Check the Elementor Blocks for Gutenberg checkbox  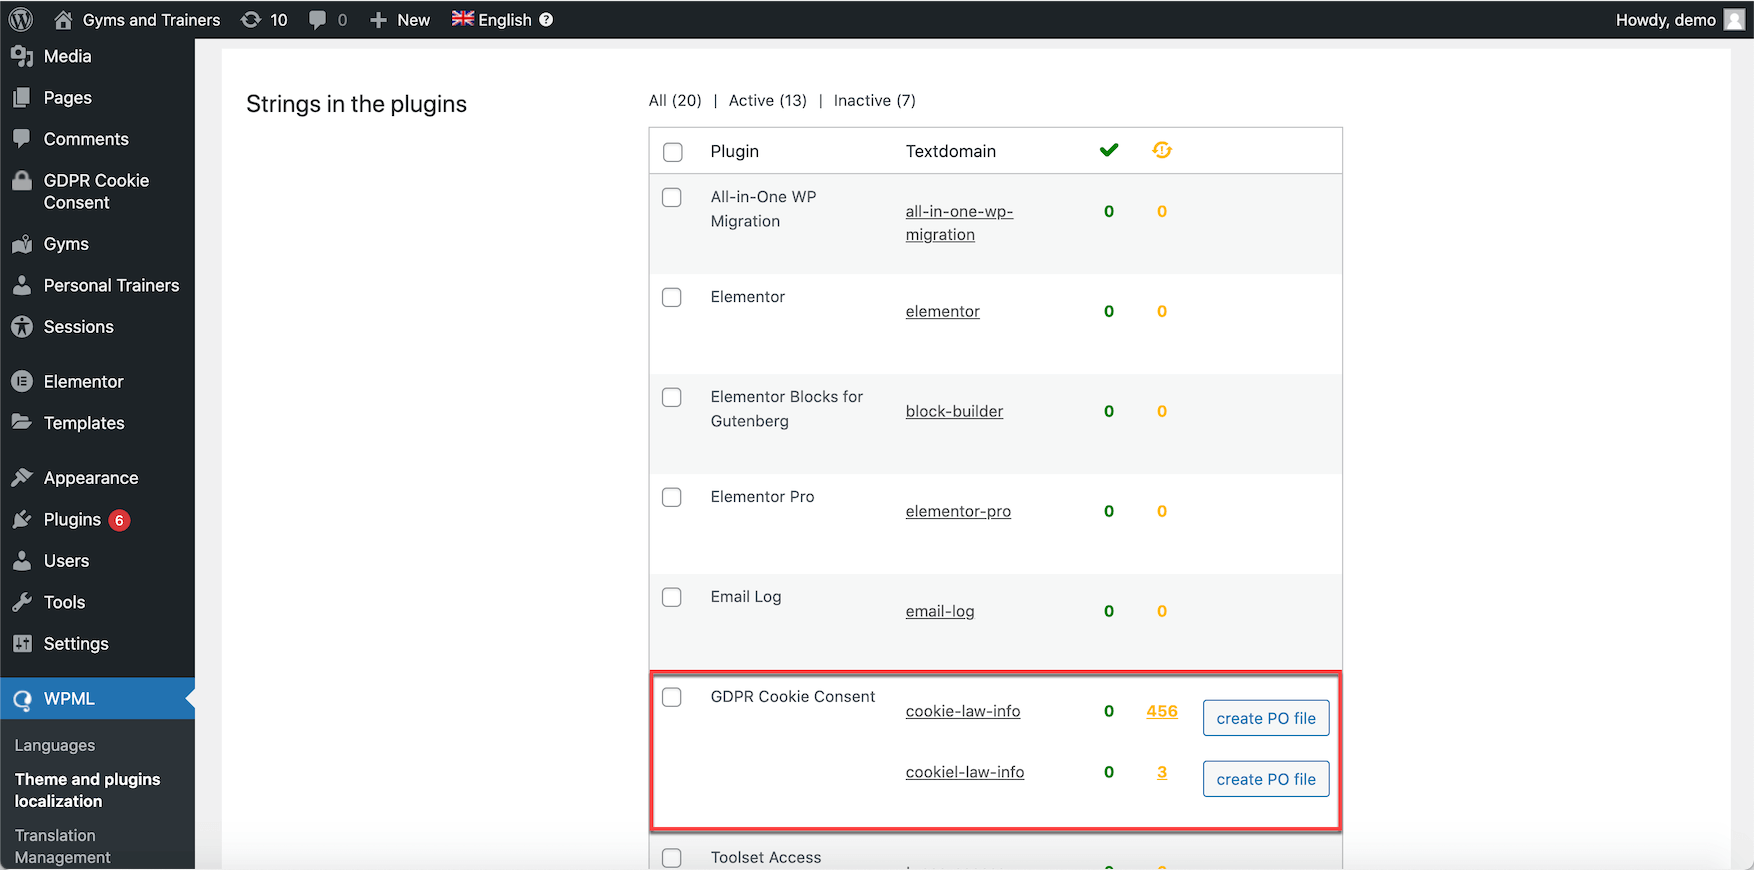tap(672, 397)
